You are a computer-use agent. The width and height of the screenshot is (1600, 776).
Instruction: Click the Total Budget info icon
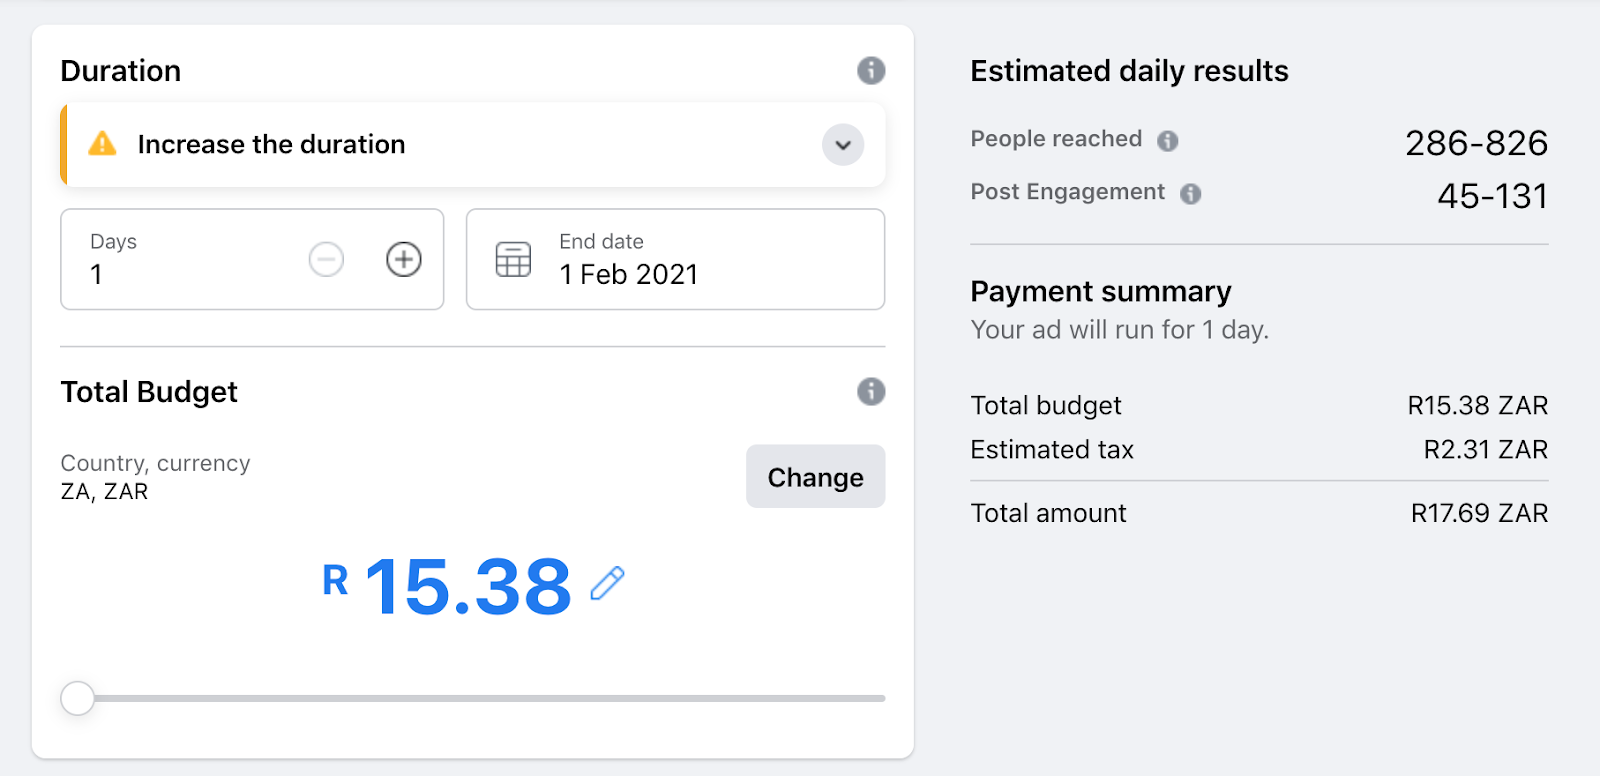[871, 391]
